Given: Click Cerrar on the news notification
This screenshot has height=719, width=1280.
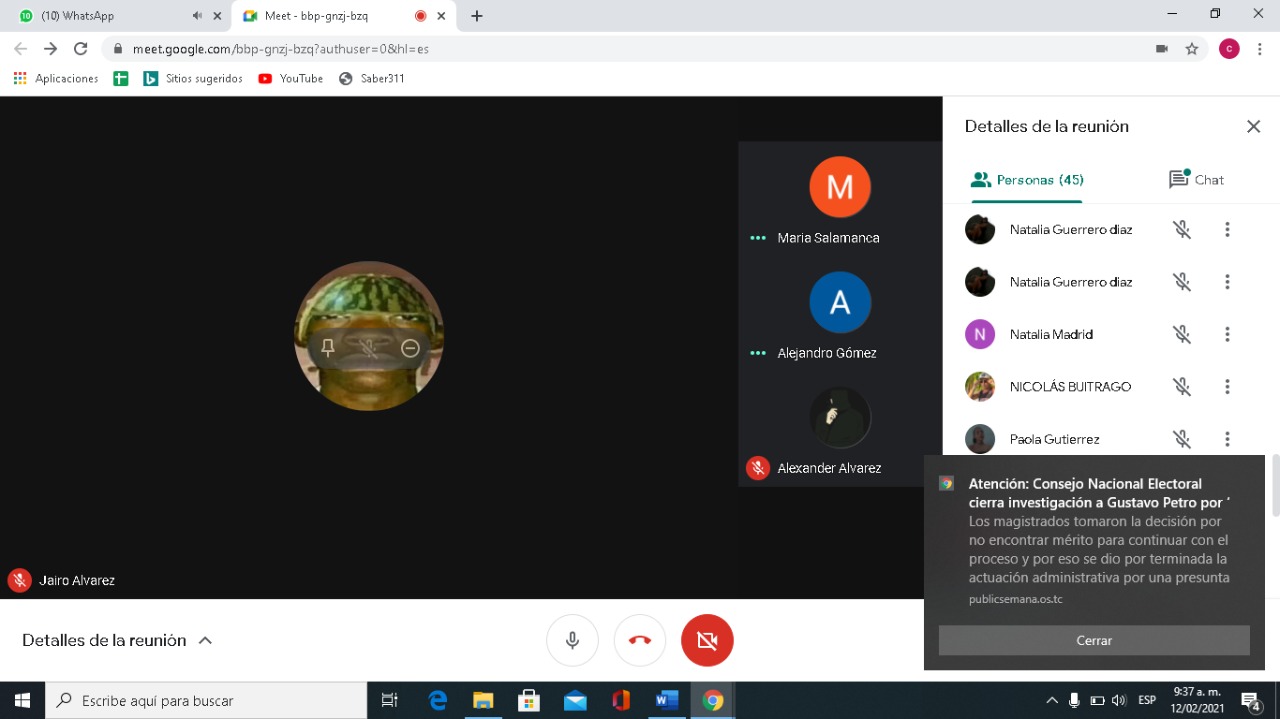Looking at the screenshot, I should point(1094,640).
